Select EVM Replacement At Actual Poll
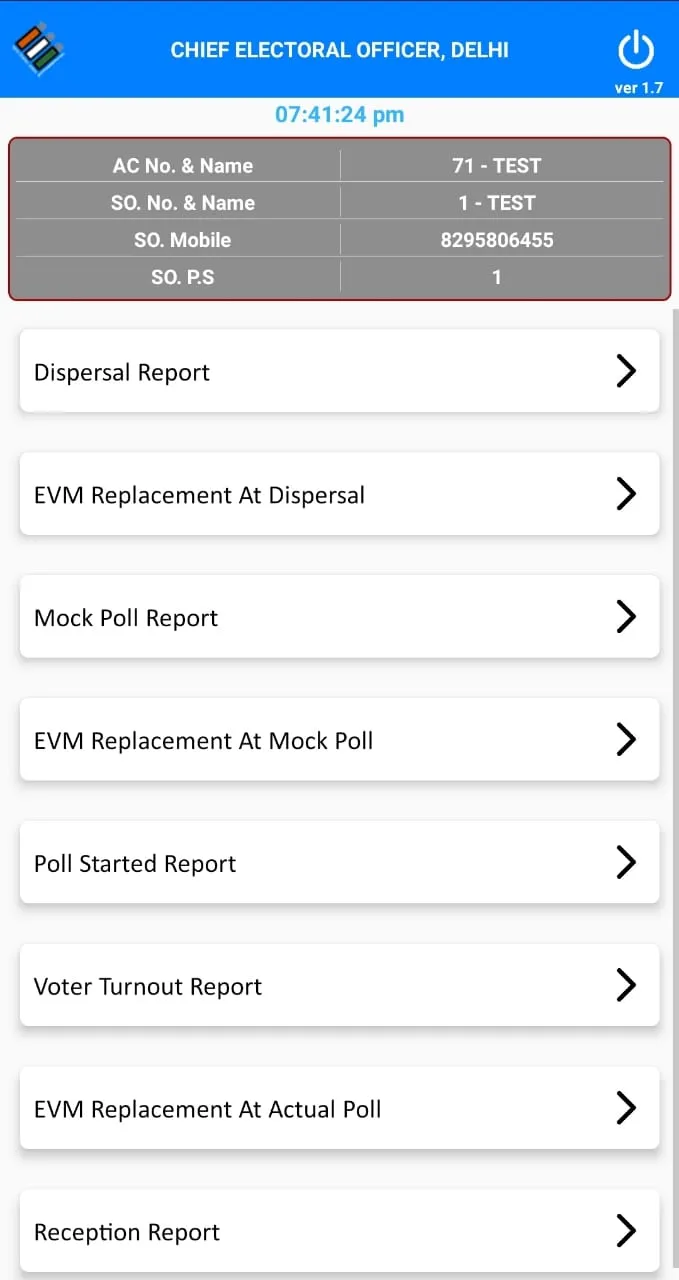Viewport: 679px width, 1280px height. (339, 1109)
